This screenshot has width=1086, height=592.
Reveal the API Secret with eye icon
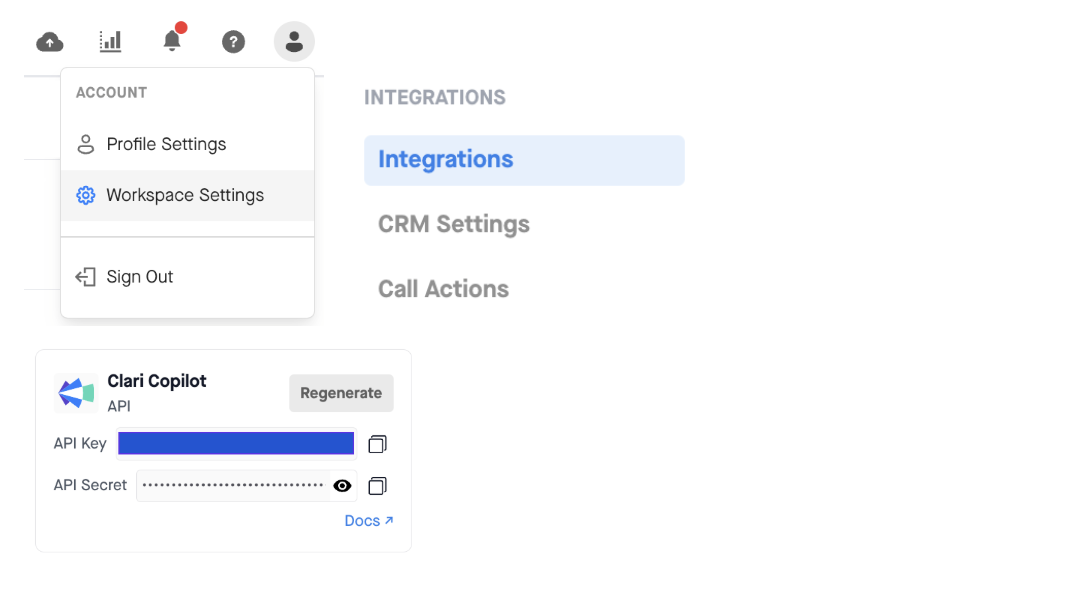click(342, 486)
